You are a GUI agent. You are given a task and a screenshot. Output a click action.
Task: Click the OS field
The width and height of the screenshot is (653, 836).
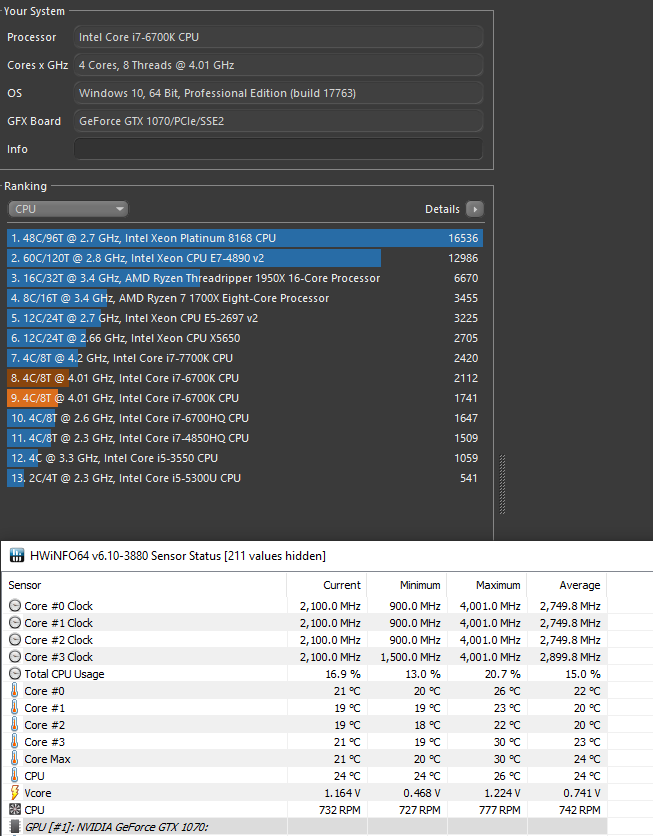pos(278,93)
